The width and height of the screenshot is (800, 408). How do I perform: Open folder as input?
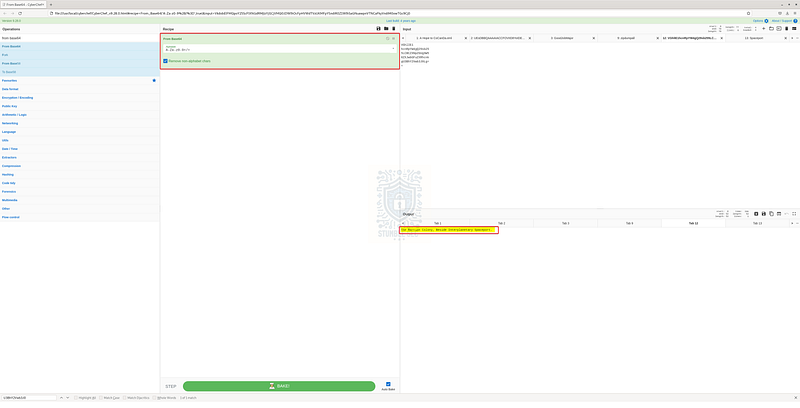[771, 29]
